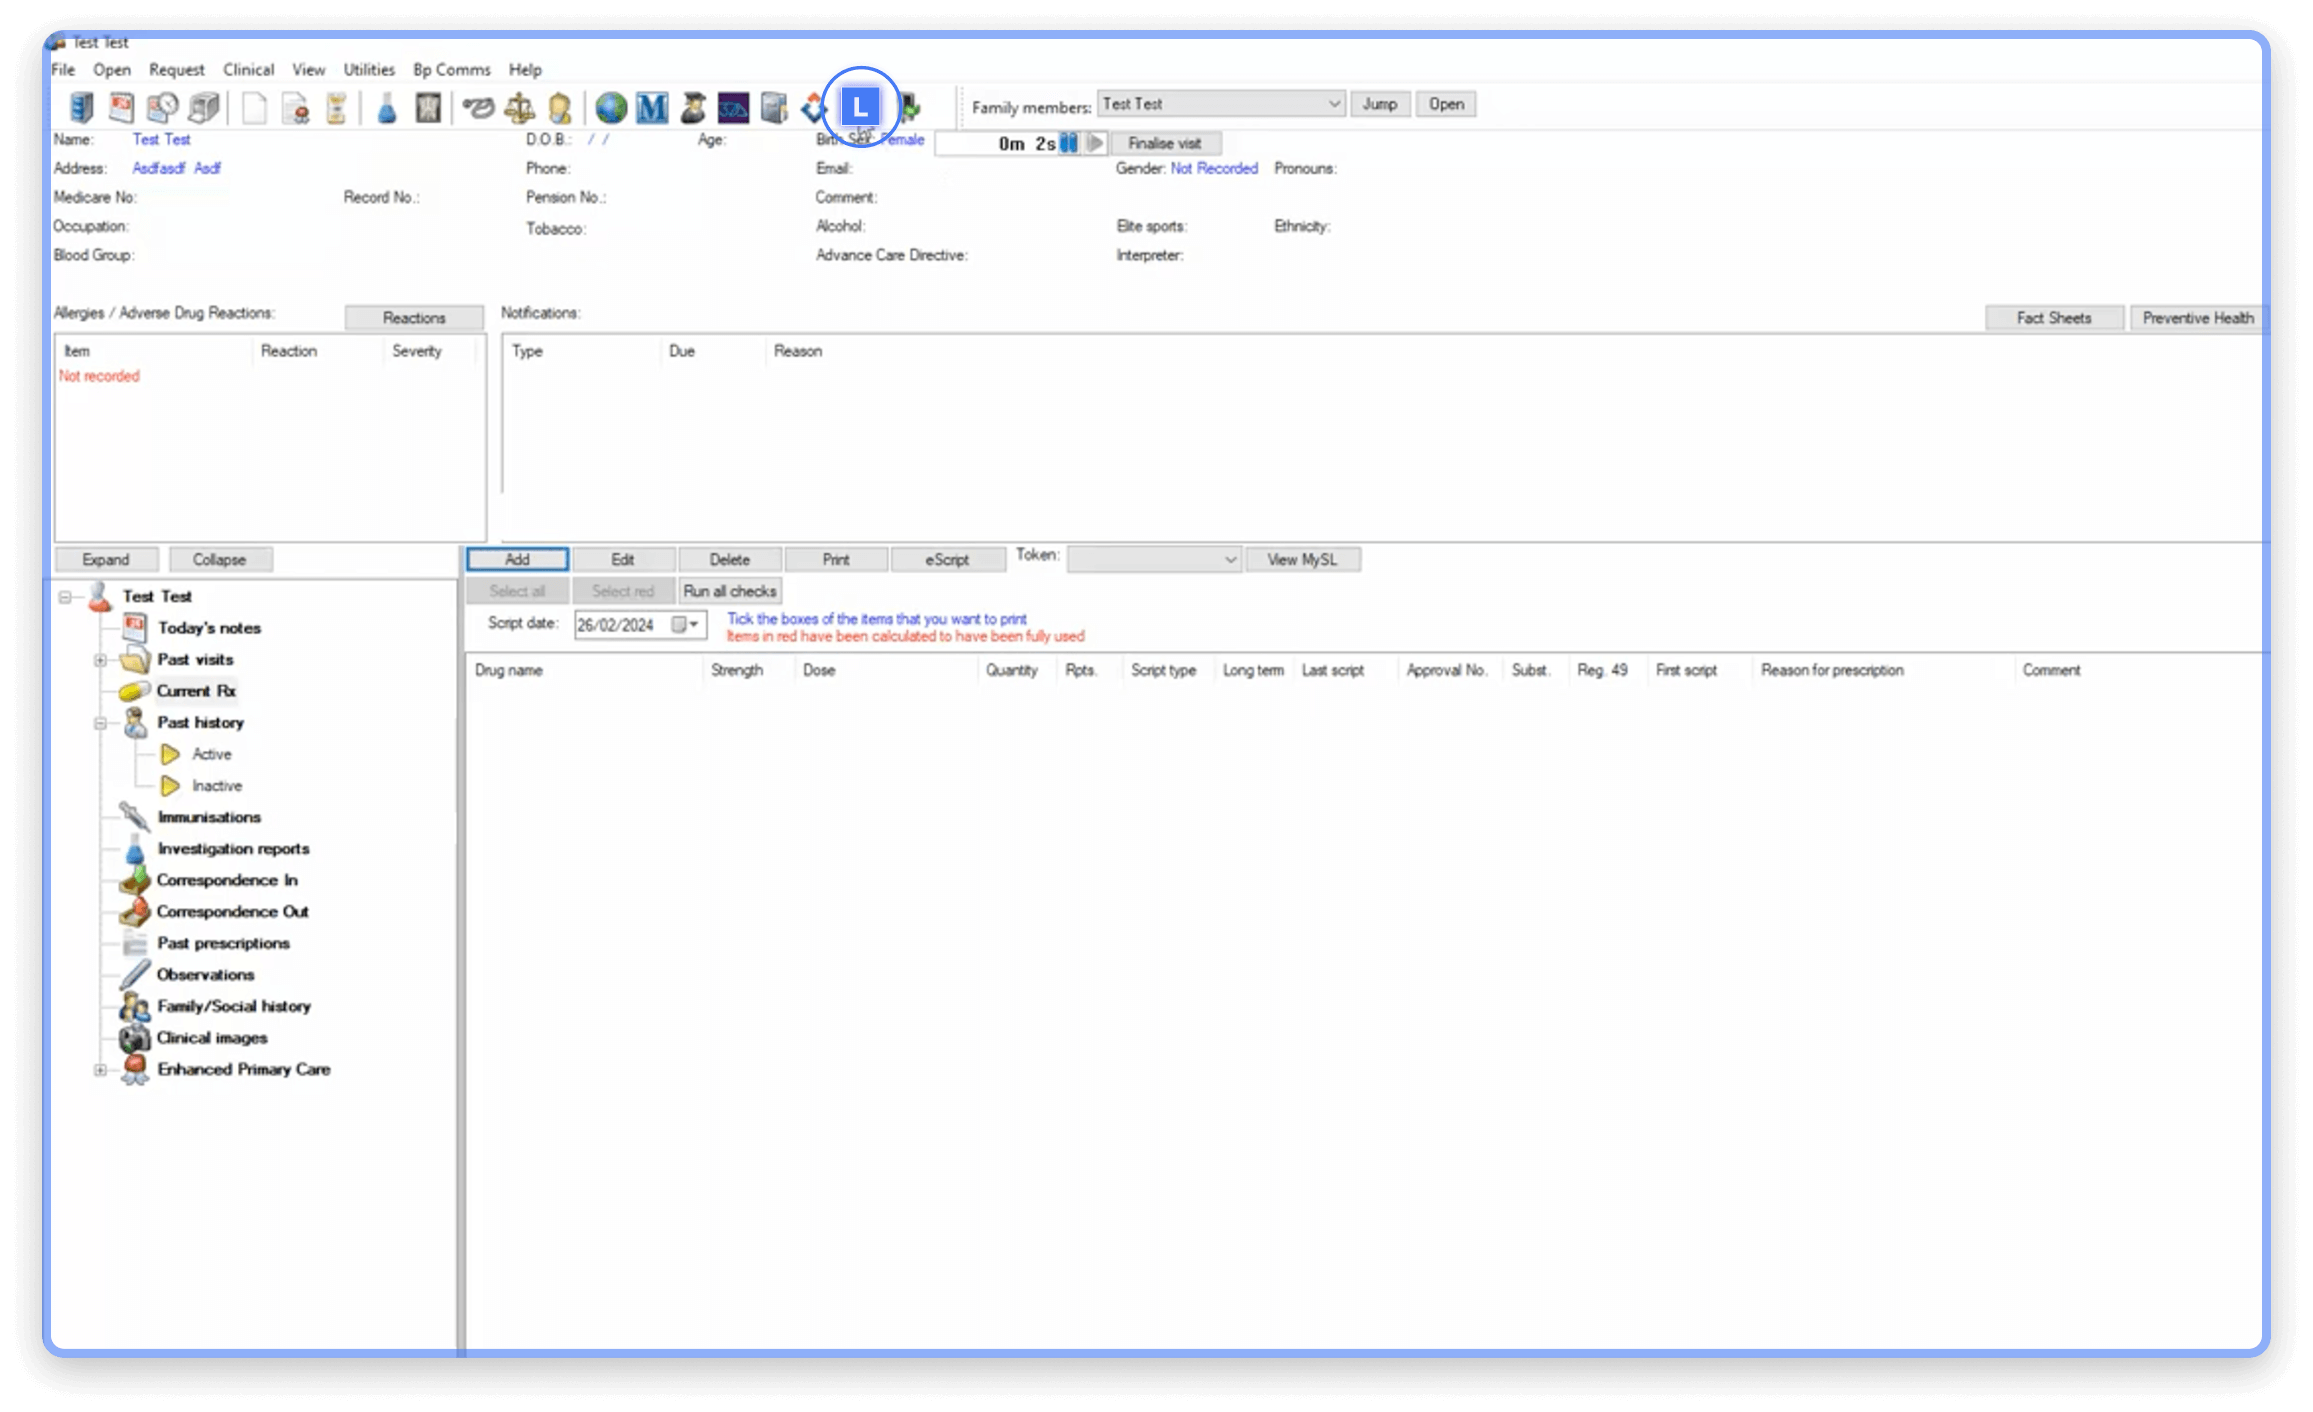Open the Family members dropdown
2313x1412 pixels.
coord(1333,104)
